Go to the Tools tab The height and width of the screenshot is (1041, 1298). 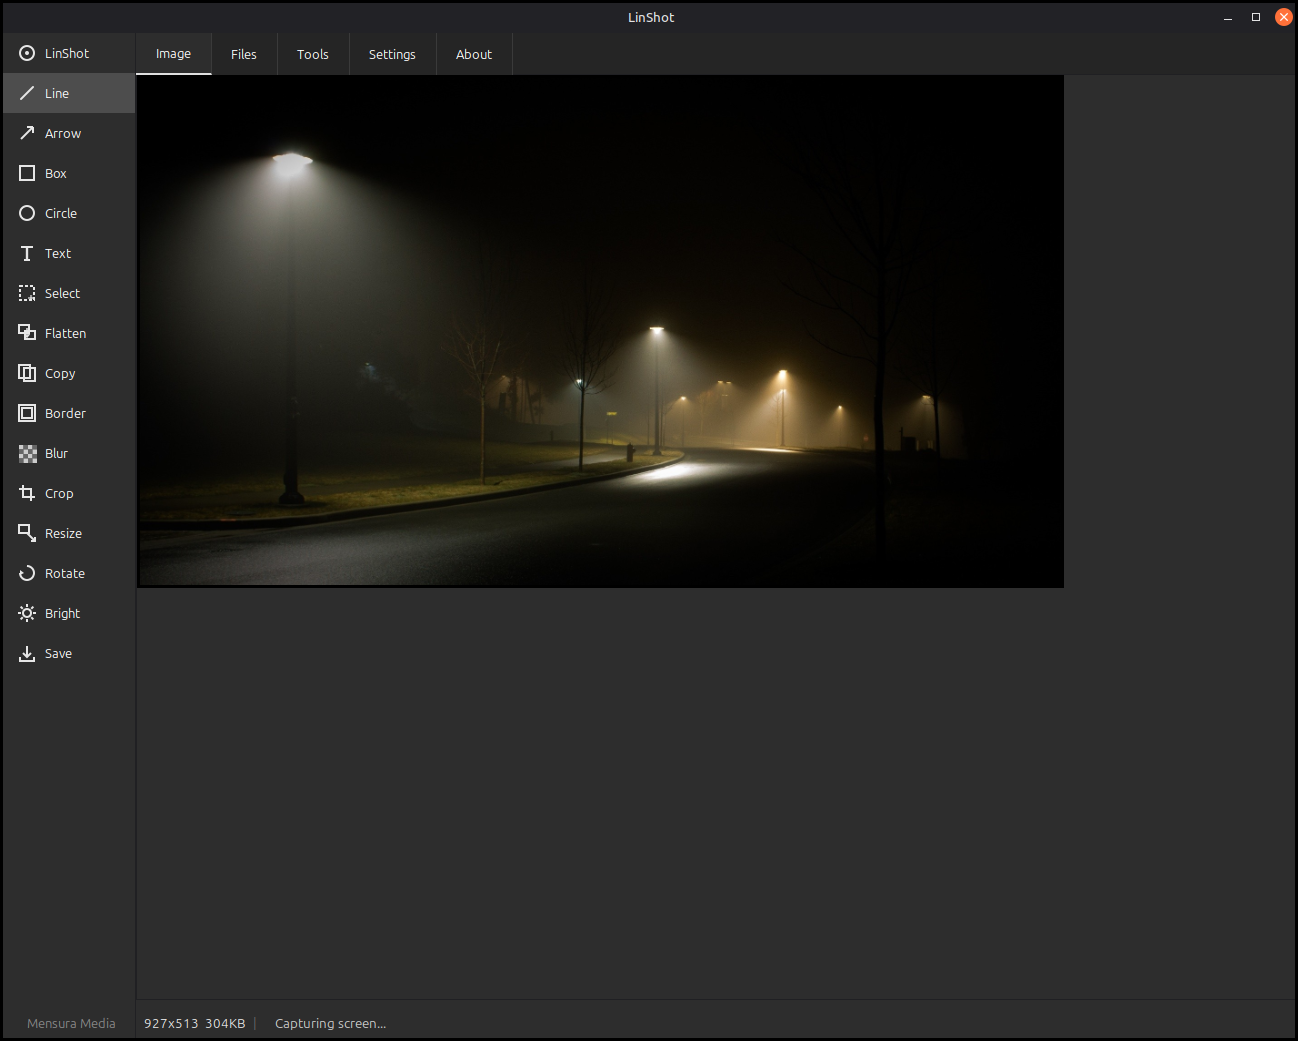(x=313, y=54)
